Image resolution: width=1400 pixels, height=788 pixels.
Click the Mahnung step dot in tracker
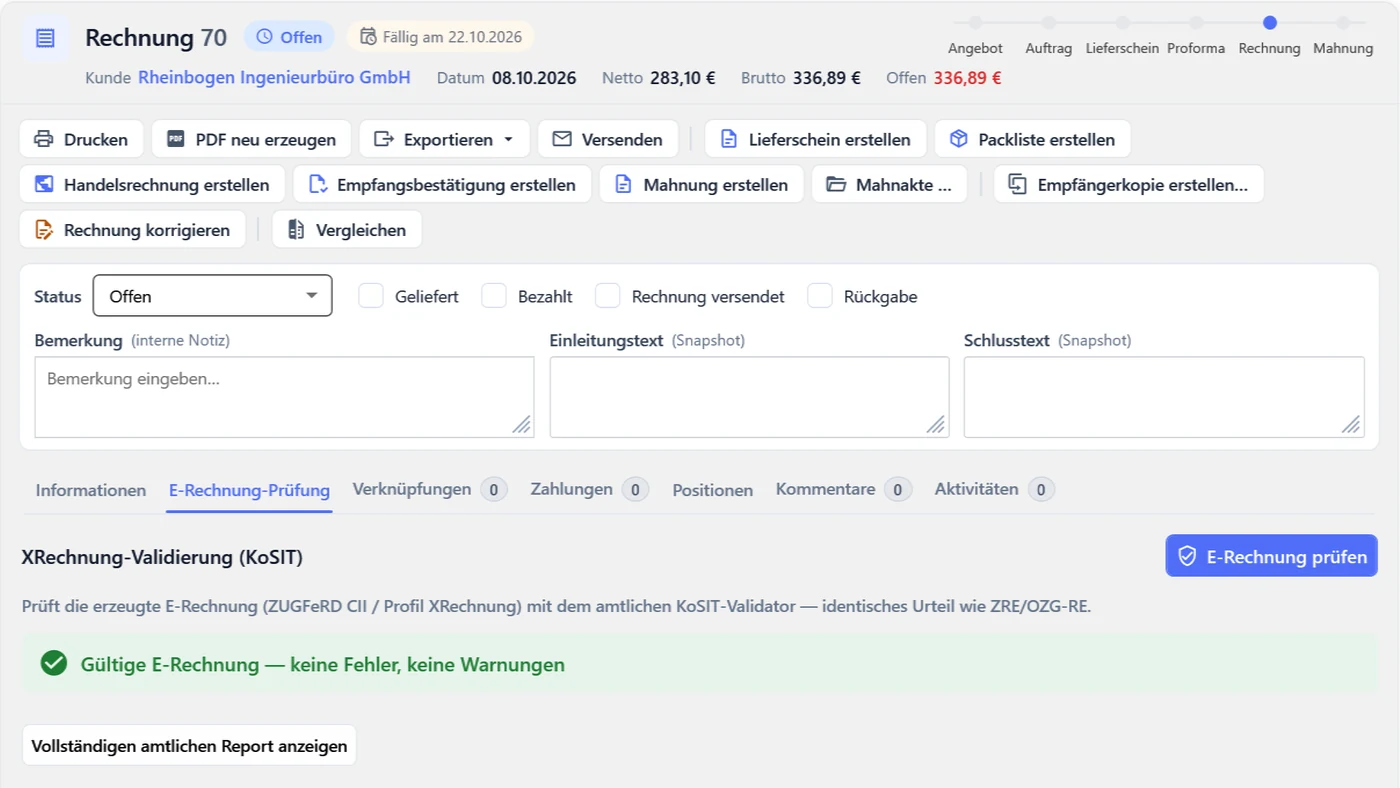pos(1343,22)
